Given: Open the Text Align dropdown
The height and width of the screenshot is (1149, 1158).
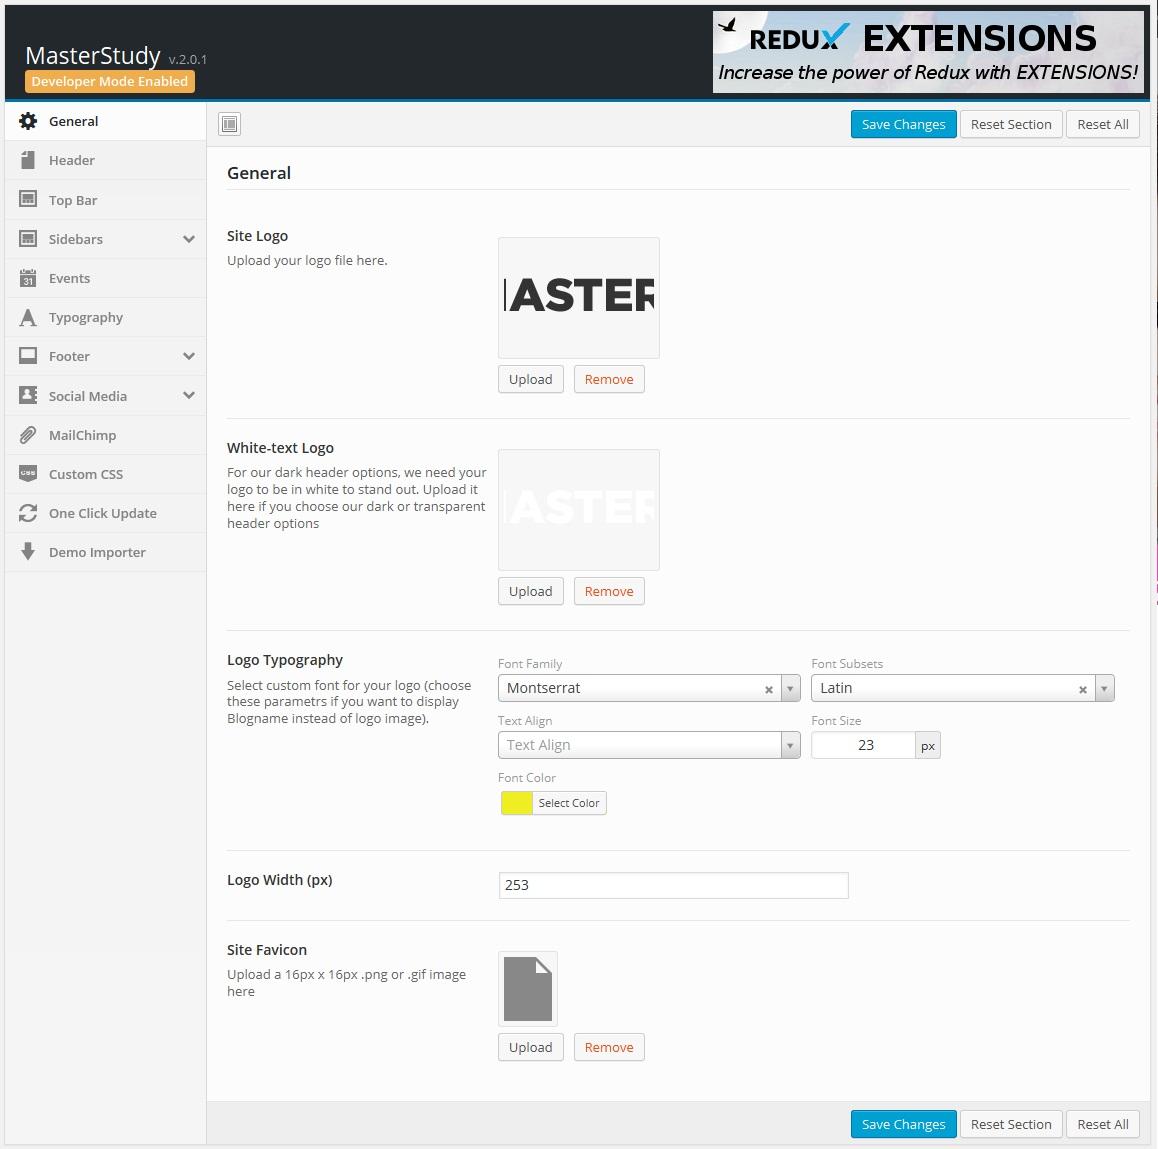Looking at the screenshot, I should point(649,745).
